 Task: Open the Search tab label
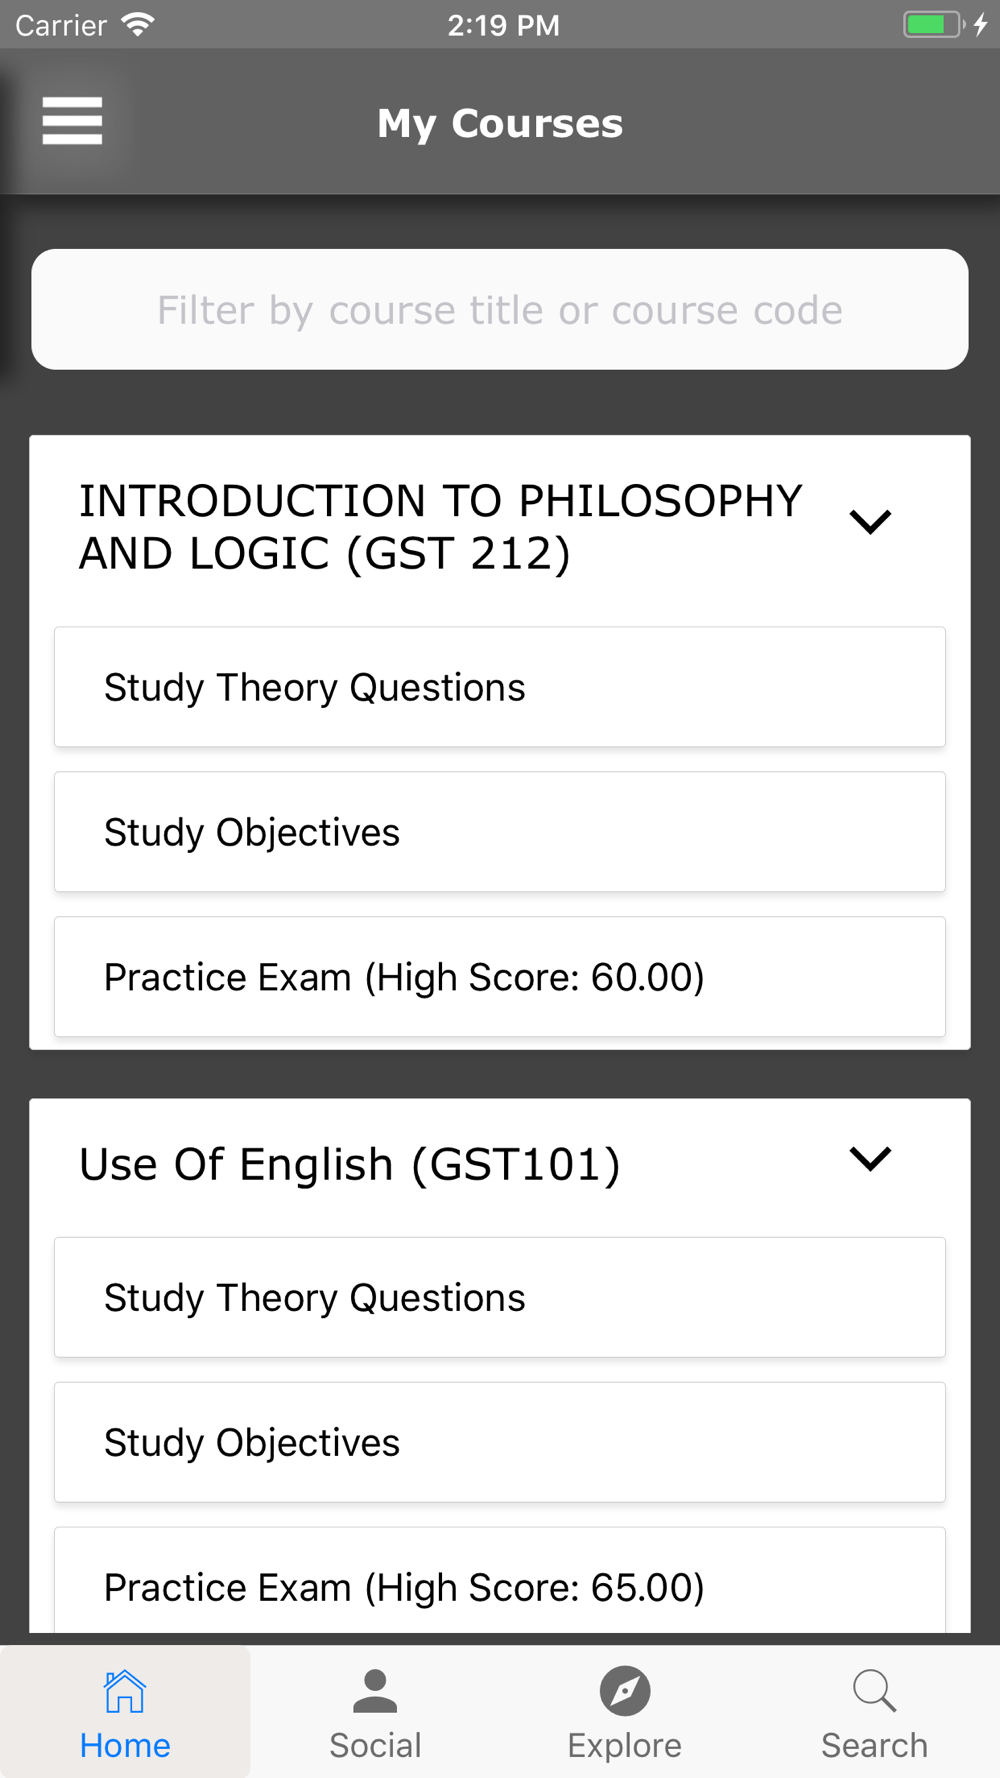coord(874,1745)
